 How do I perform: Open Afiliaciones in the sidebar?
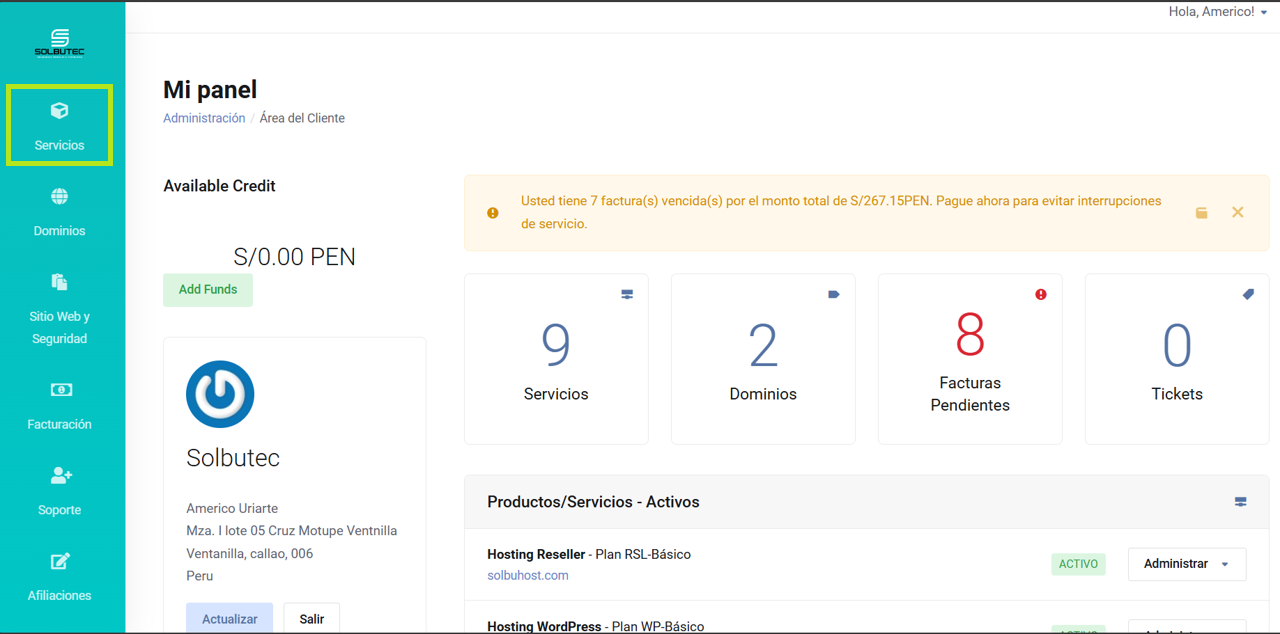tap(59, 577)
